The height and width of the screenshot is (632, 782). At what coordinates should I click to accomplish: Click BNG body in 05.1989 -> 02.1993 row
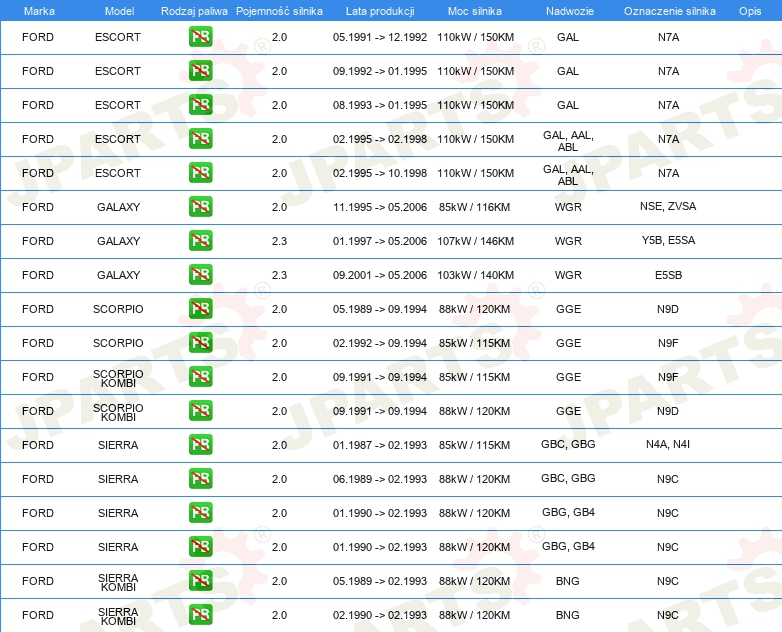click(568, 581)
